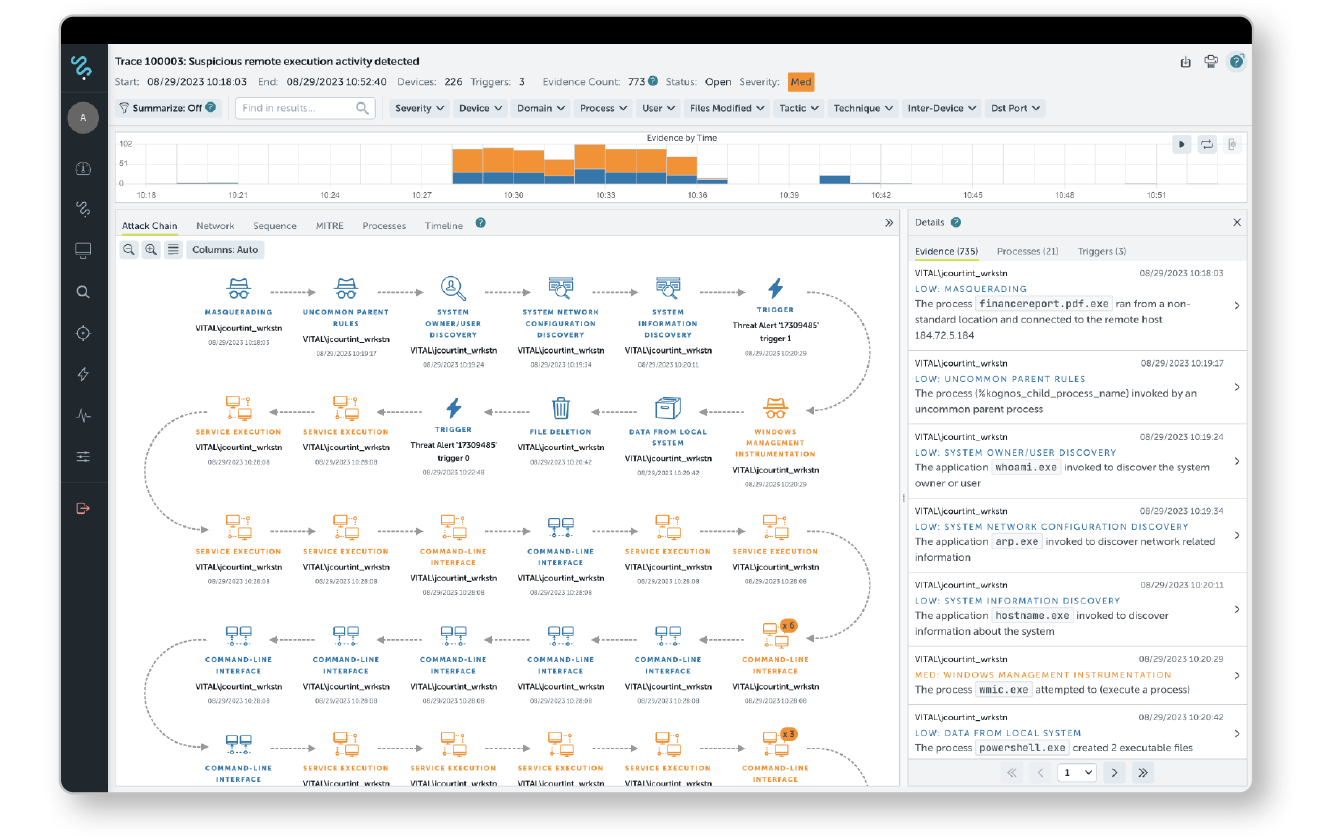This screenshot has height=840, width=1340.
Task: Select the Masquerading node icon
Action: click(x=238, y=289)
